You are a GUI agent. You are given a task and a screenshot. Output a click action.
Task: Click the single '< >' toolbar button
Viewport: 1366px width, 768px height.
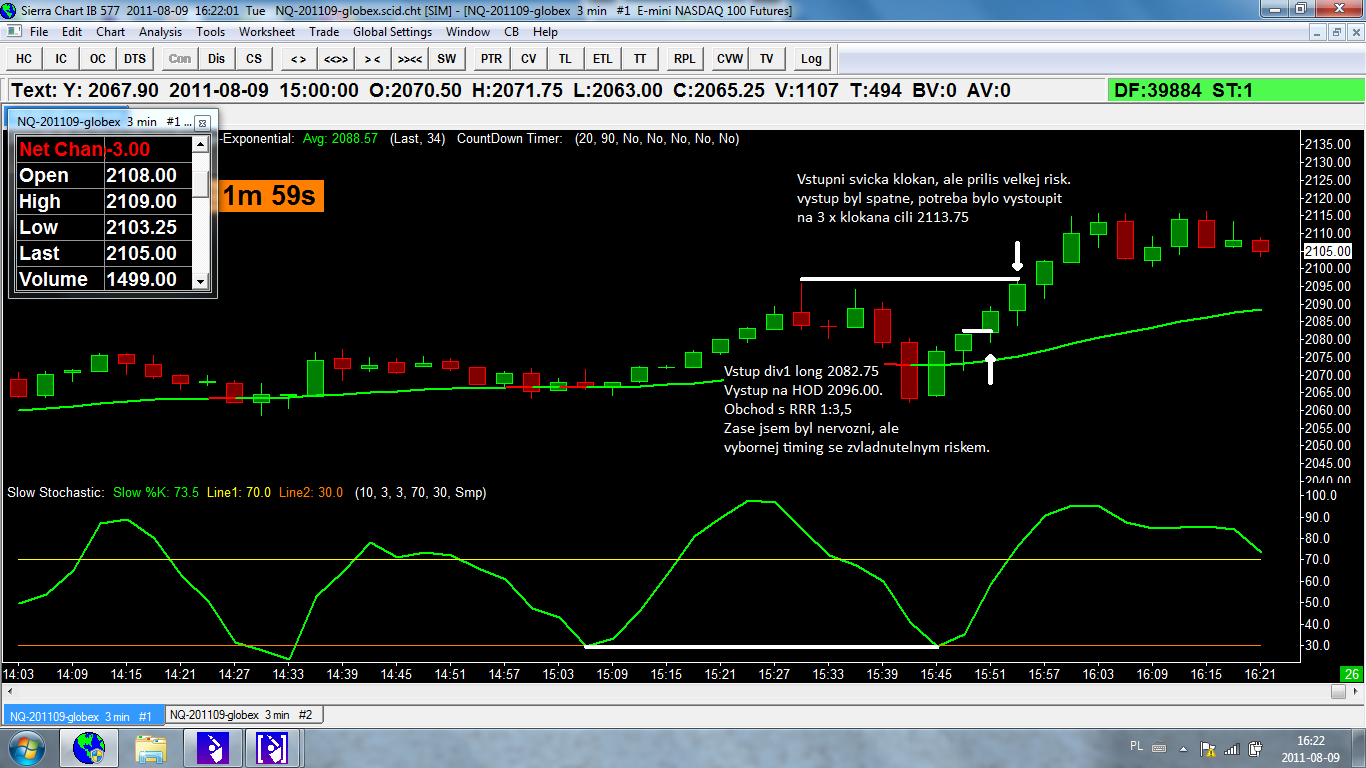point(298,59)
